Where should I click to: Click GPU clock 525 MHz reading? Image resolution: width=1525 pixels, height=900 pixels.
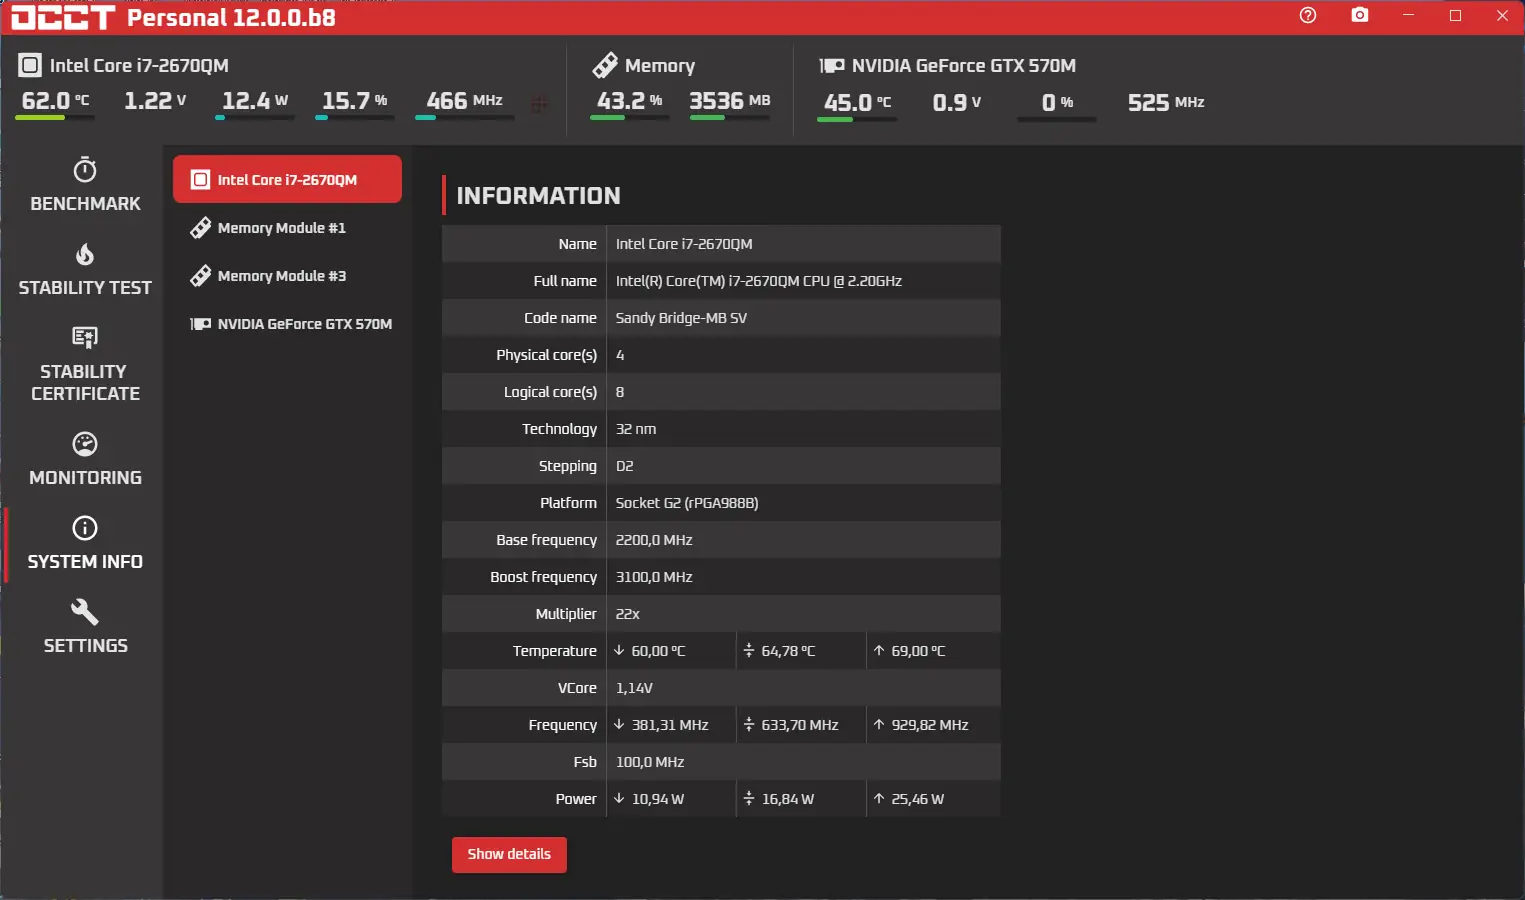[x=1166, y=102]
